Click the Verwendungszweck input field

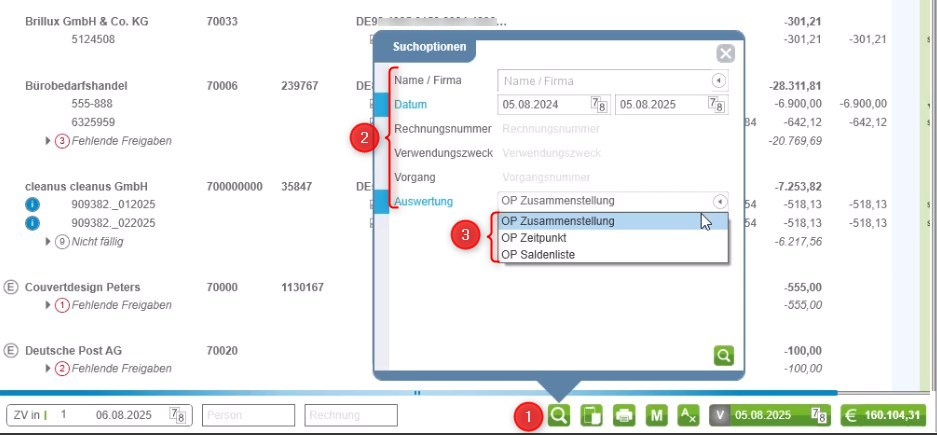(612, 153)
